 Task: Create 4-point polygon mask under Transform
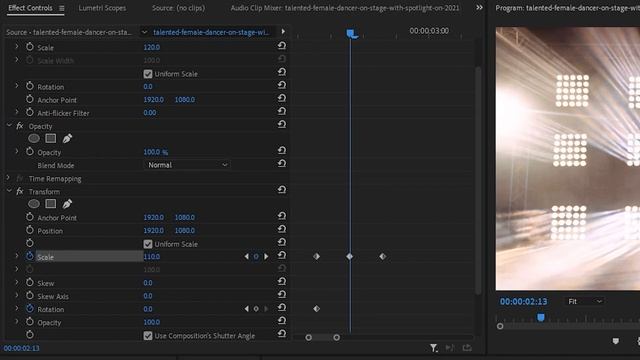click(x=51, y=204)
